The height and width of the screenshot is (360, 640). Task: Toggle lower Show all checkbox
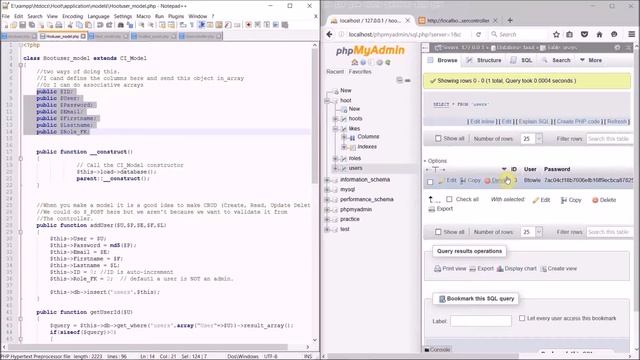click(x=438, y=232)
